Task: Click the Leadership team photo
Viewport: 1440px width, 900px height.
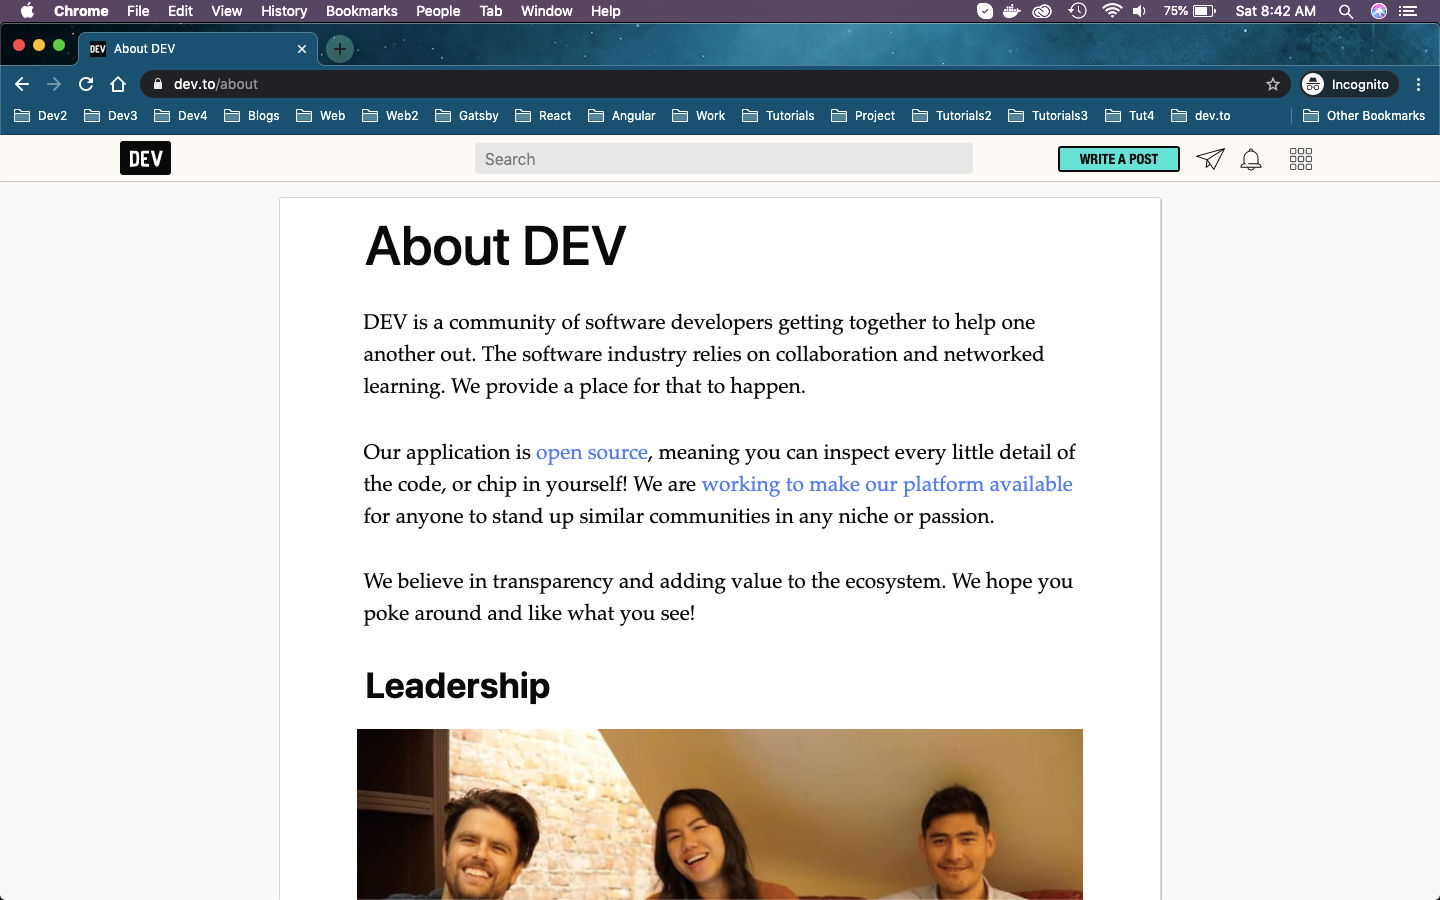Action: pos(720,814)
